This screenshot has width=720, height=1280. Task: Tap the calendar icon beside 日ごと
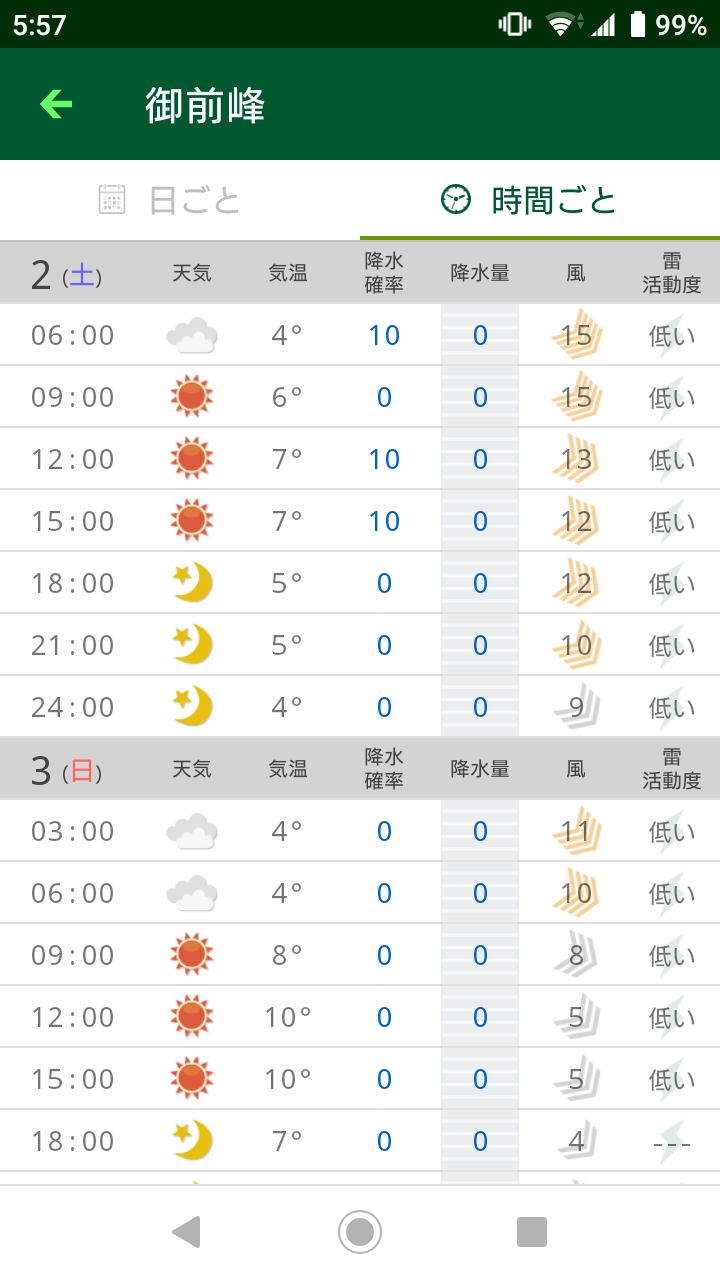(112, 200)
